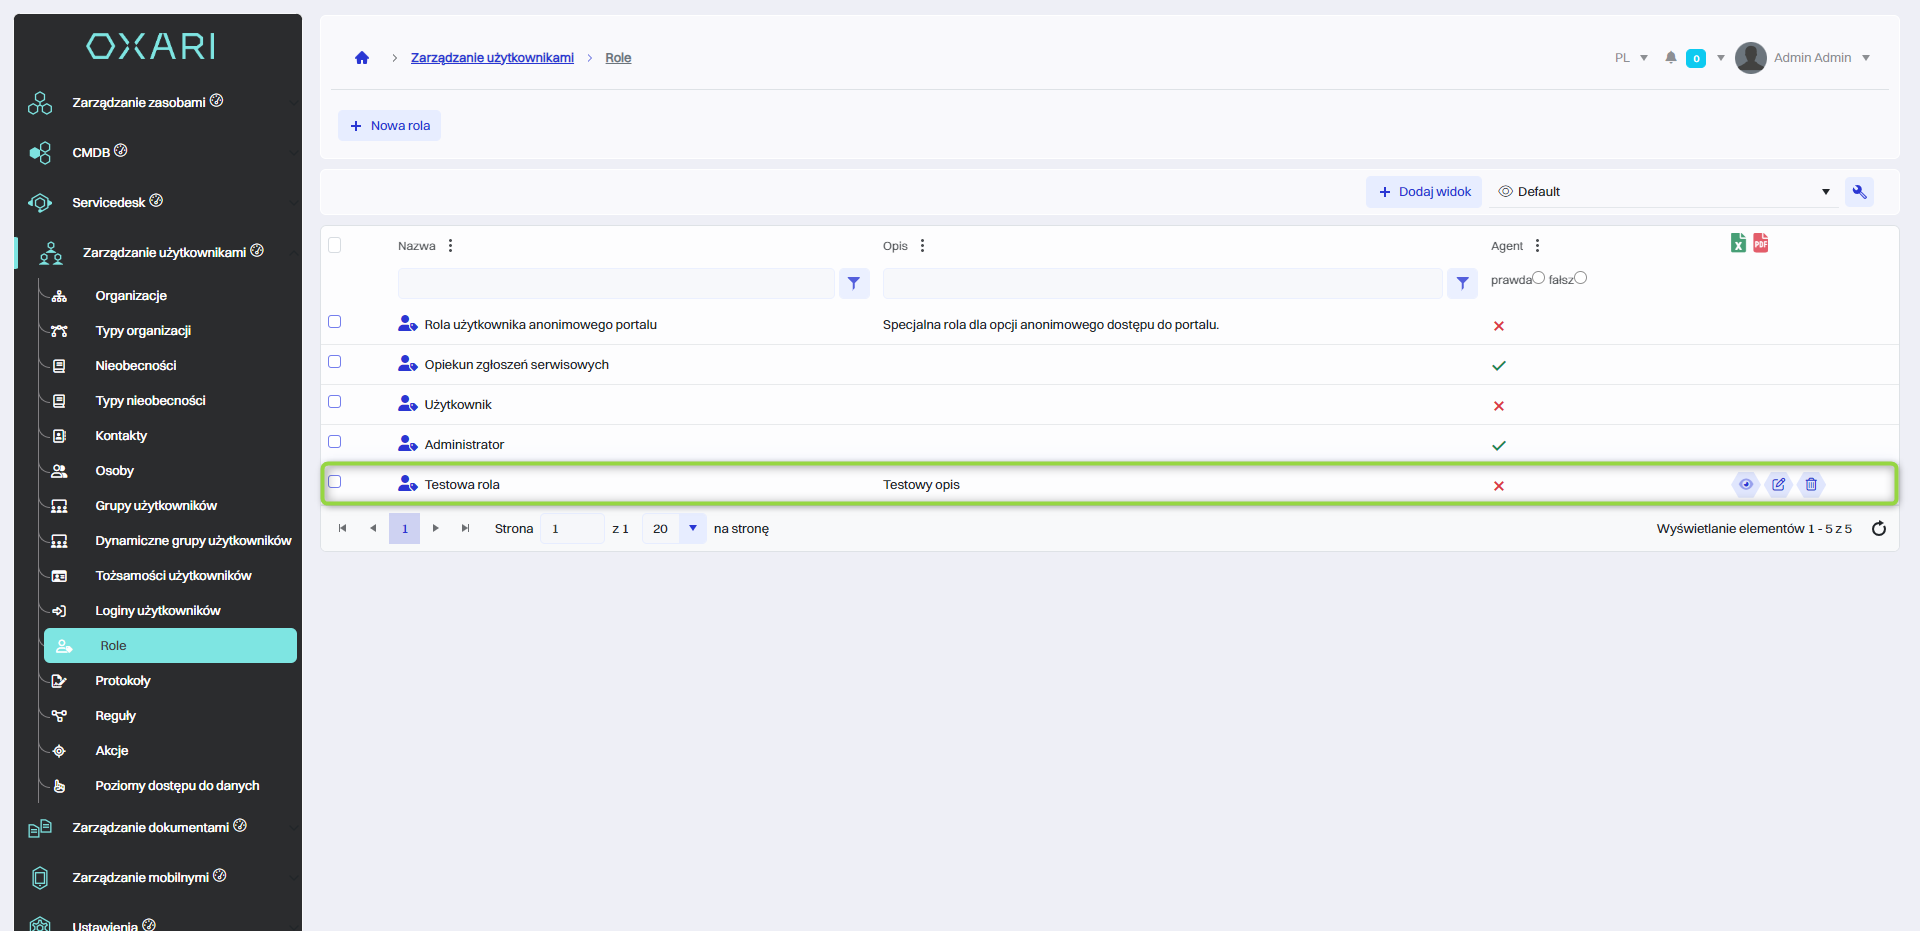Image resolution: width=1920 pixels, height=931 pixels.
Task: Open Organizacje in sidebar menu
Action: click(131, 296)
